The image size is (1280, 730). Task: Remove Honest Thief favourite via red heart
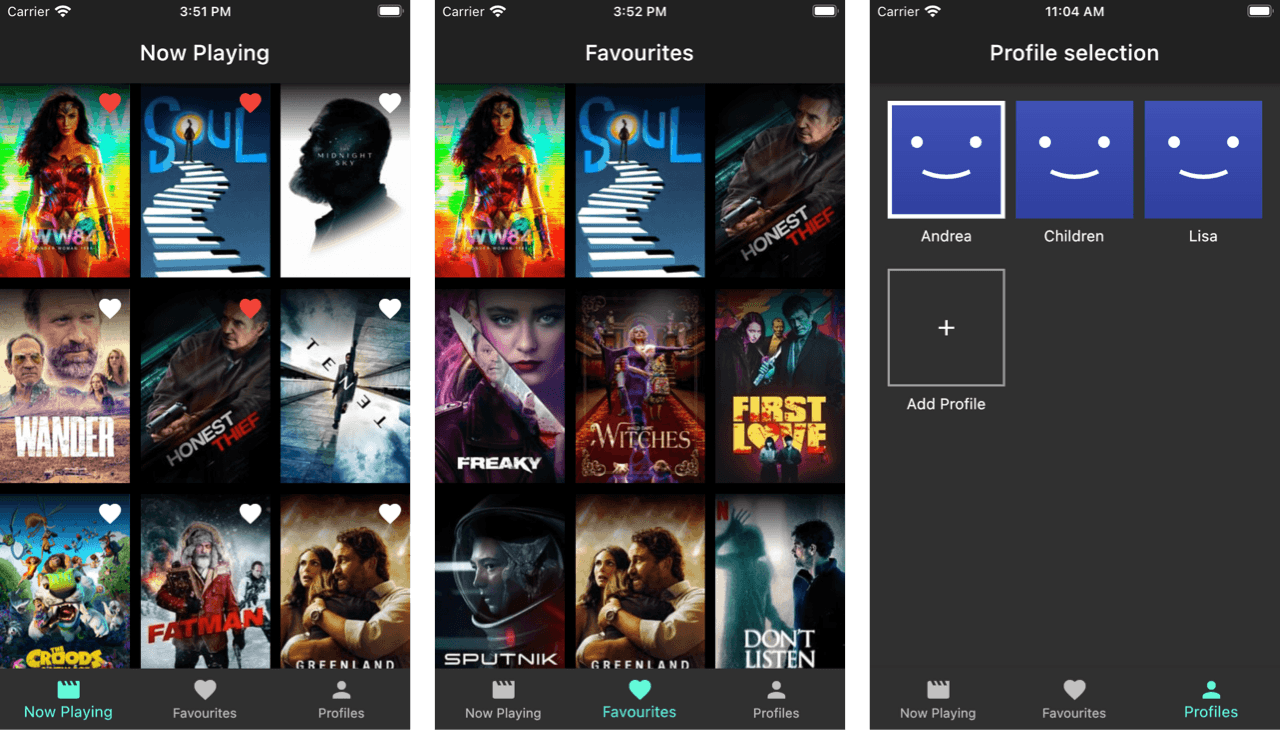click(x=250, y=308)
